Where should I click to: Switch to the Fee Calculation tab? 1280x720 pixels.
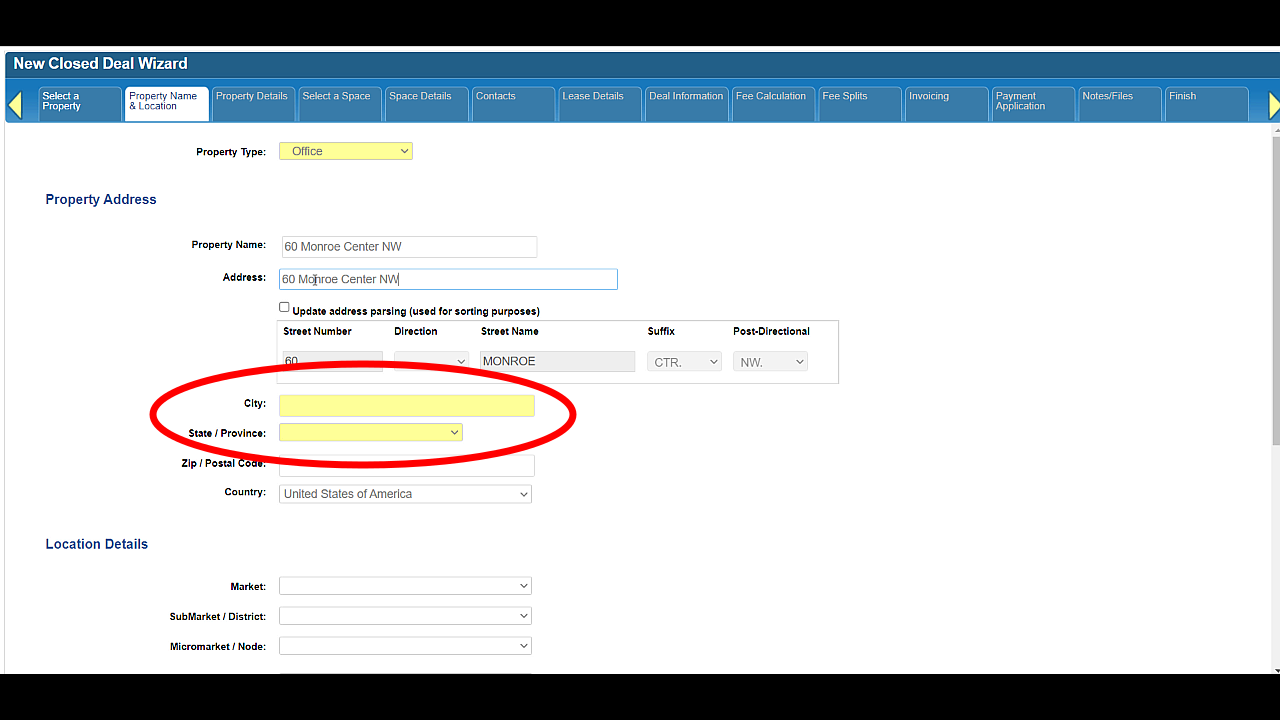(x=772, y=104)
